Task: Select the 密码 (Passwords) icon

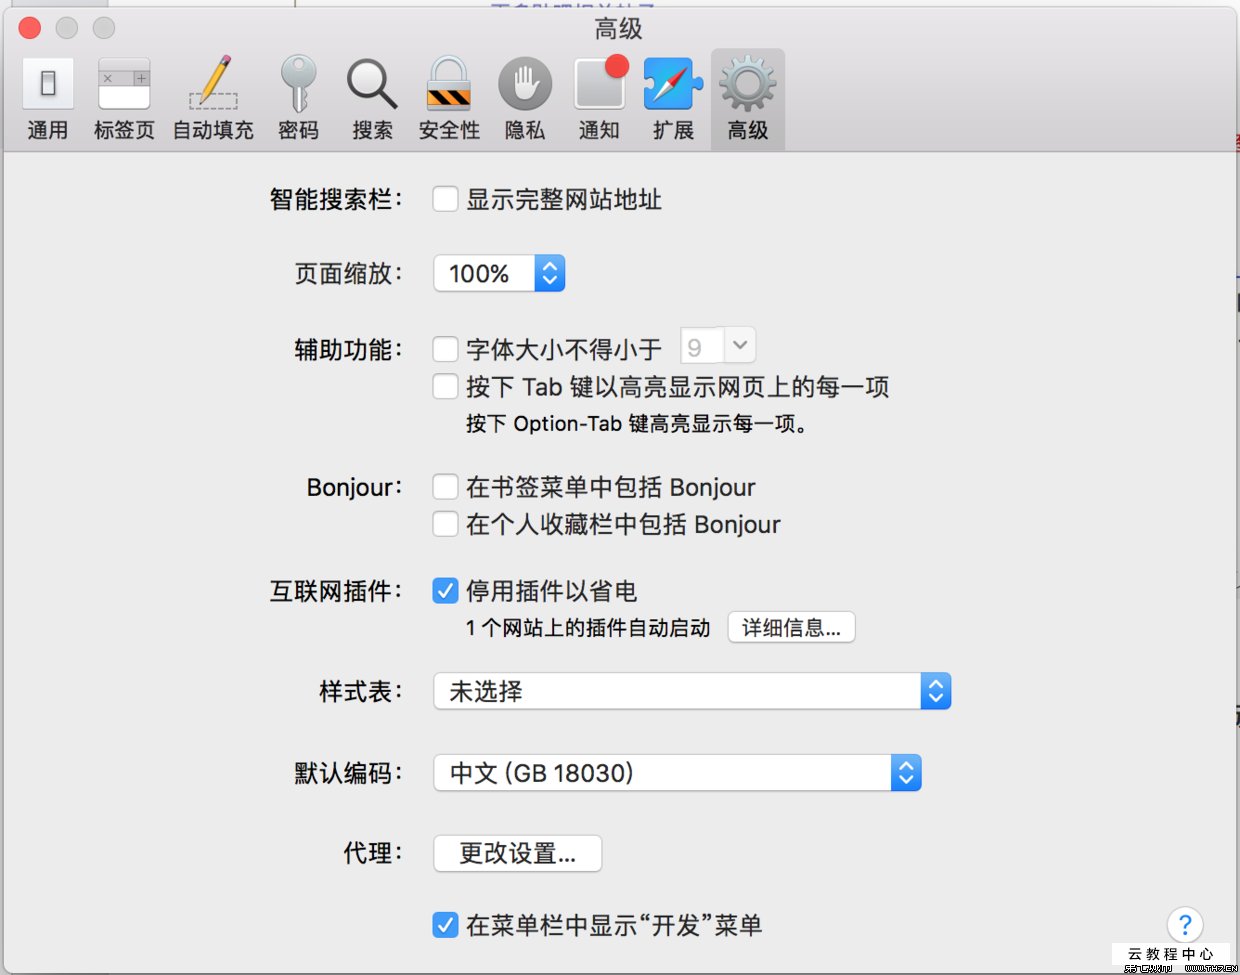Action: [x=297, y=95]
